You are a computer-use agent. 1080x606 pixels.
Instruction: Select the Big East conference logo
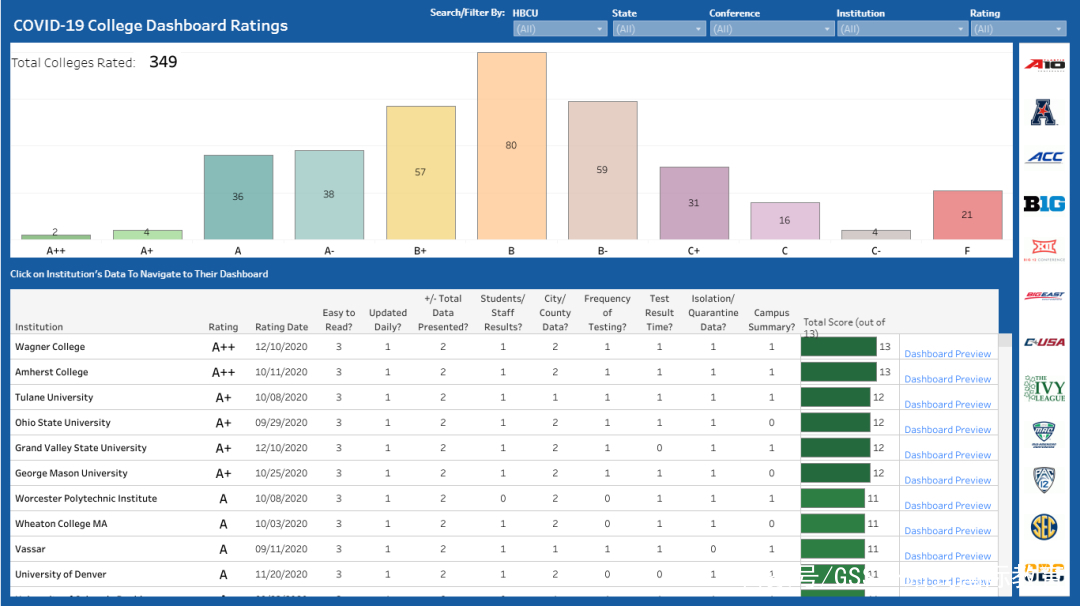[x=1044, y=295]
